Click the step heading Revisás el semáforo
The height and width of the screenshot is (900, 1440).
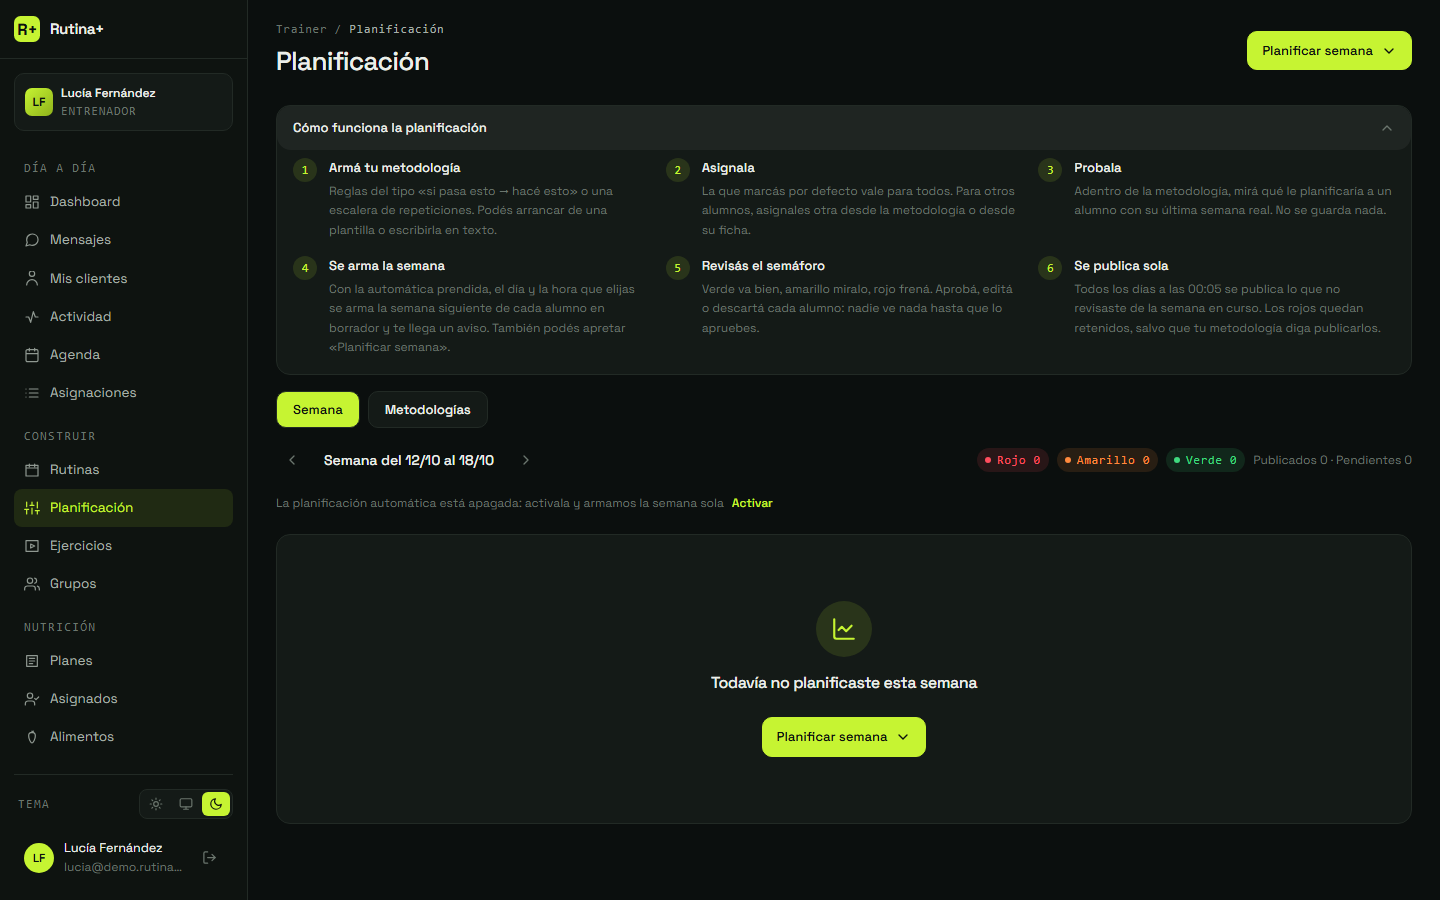763,266
